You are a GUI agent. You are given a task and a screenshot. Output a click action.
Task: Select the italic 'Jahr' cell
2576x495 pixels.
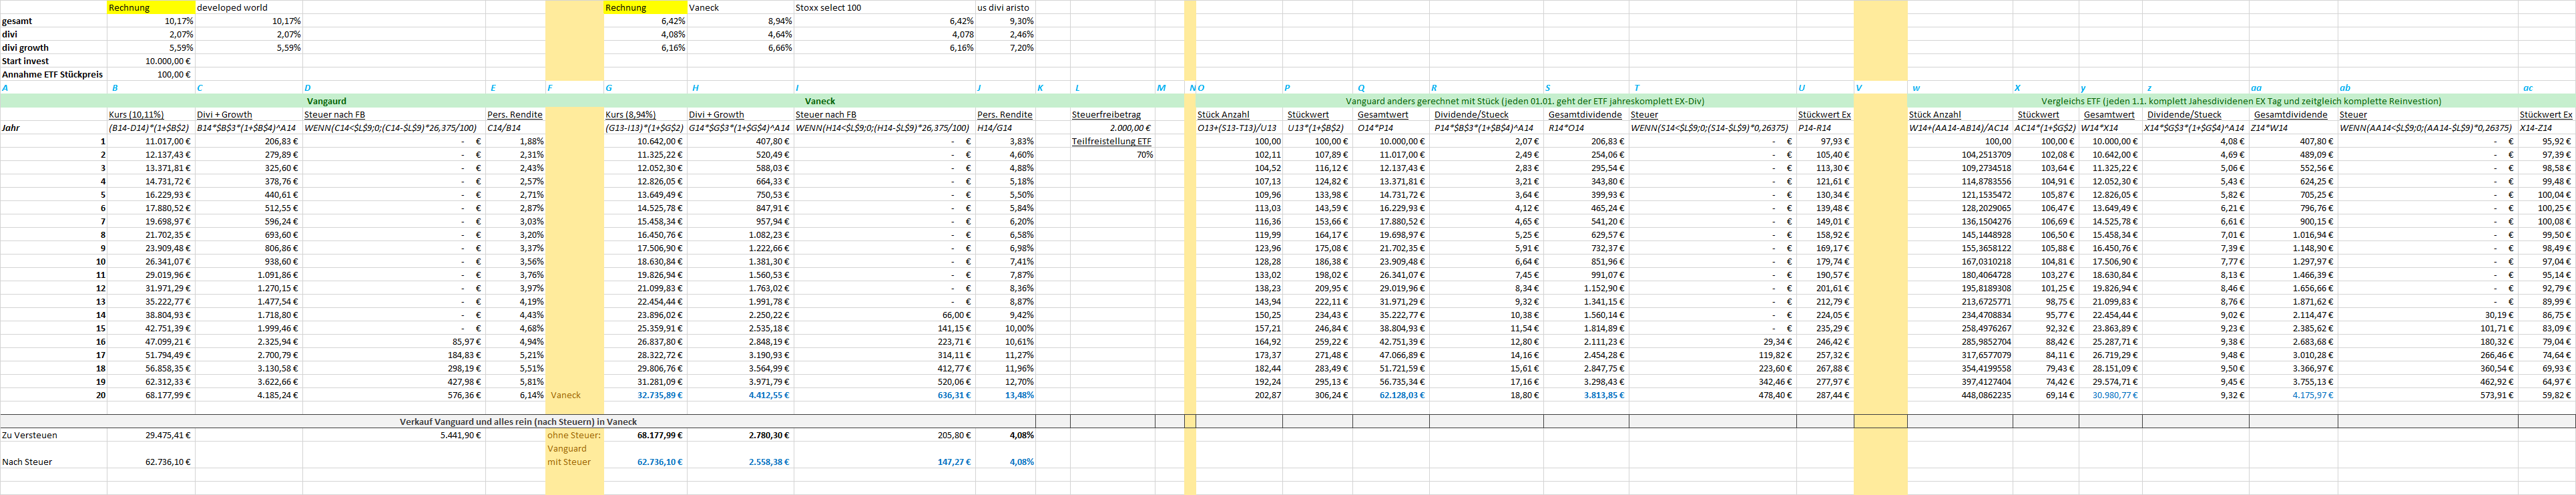[11, 128]
